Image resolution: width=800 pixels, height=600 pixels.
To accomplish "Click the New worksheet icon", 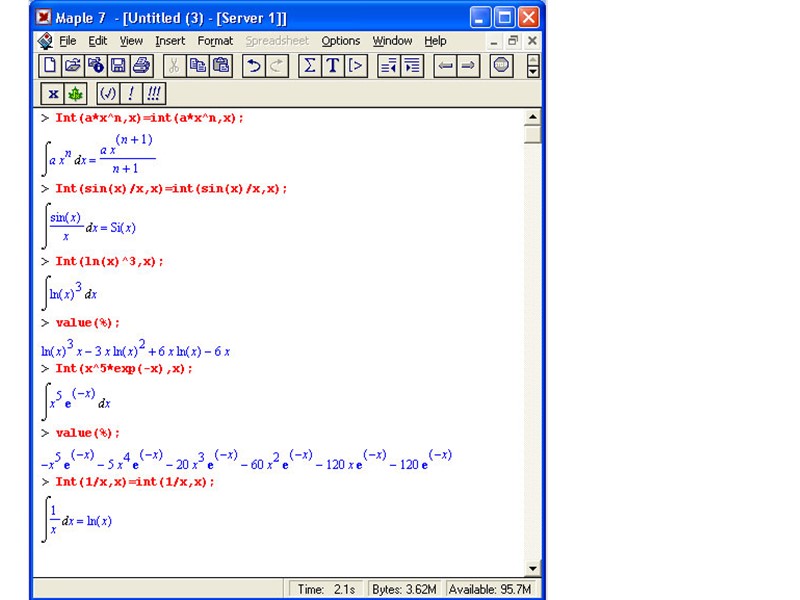I will (x=50, y=66).
